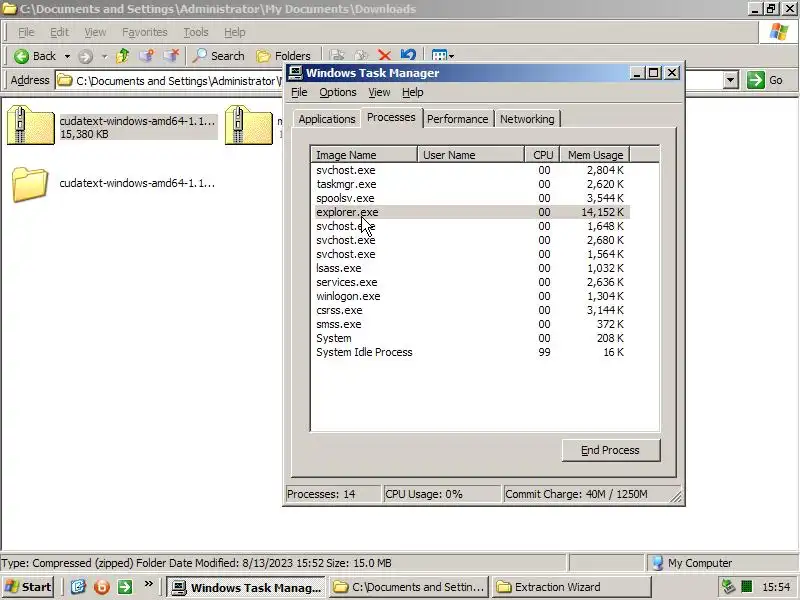800x600 pixels.
Task: Open Explorer Help menu
Action: (x=234, y=32)
